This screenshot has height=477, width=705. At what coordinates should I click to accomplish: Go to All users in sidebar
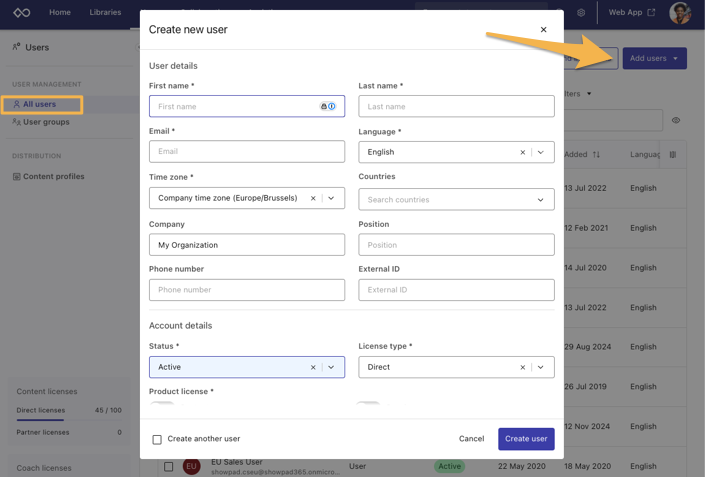click(x=42, y=104)
